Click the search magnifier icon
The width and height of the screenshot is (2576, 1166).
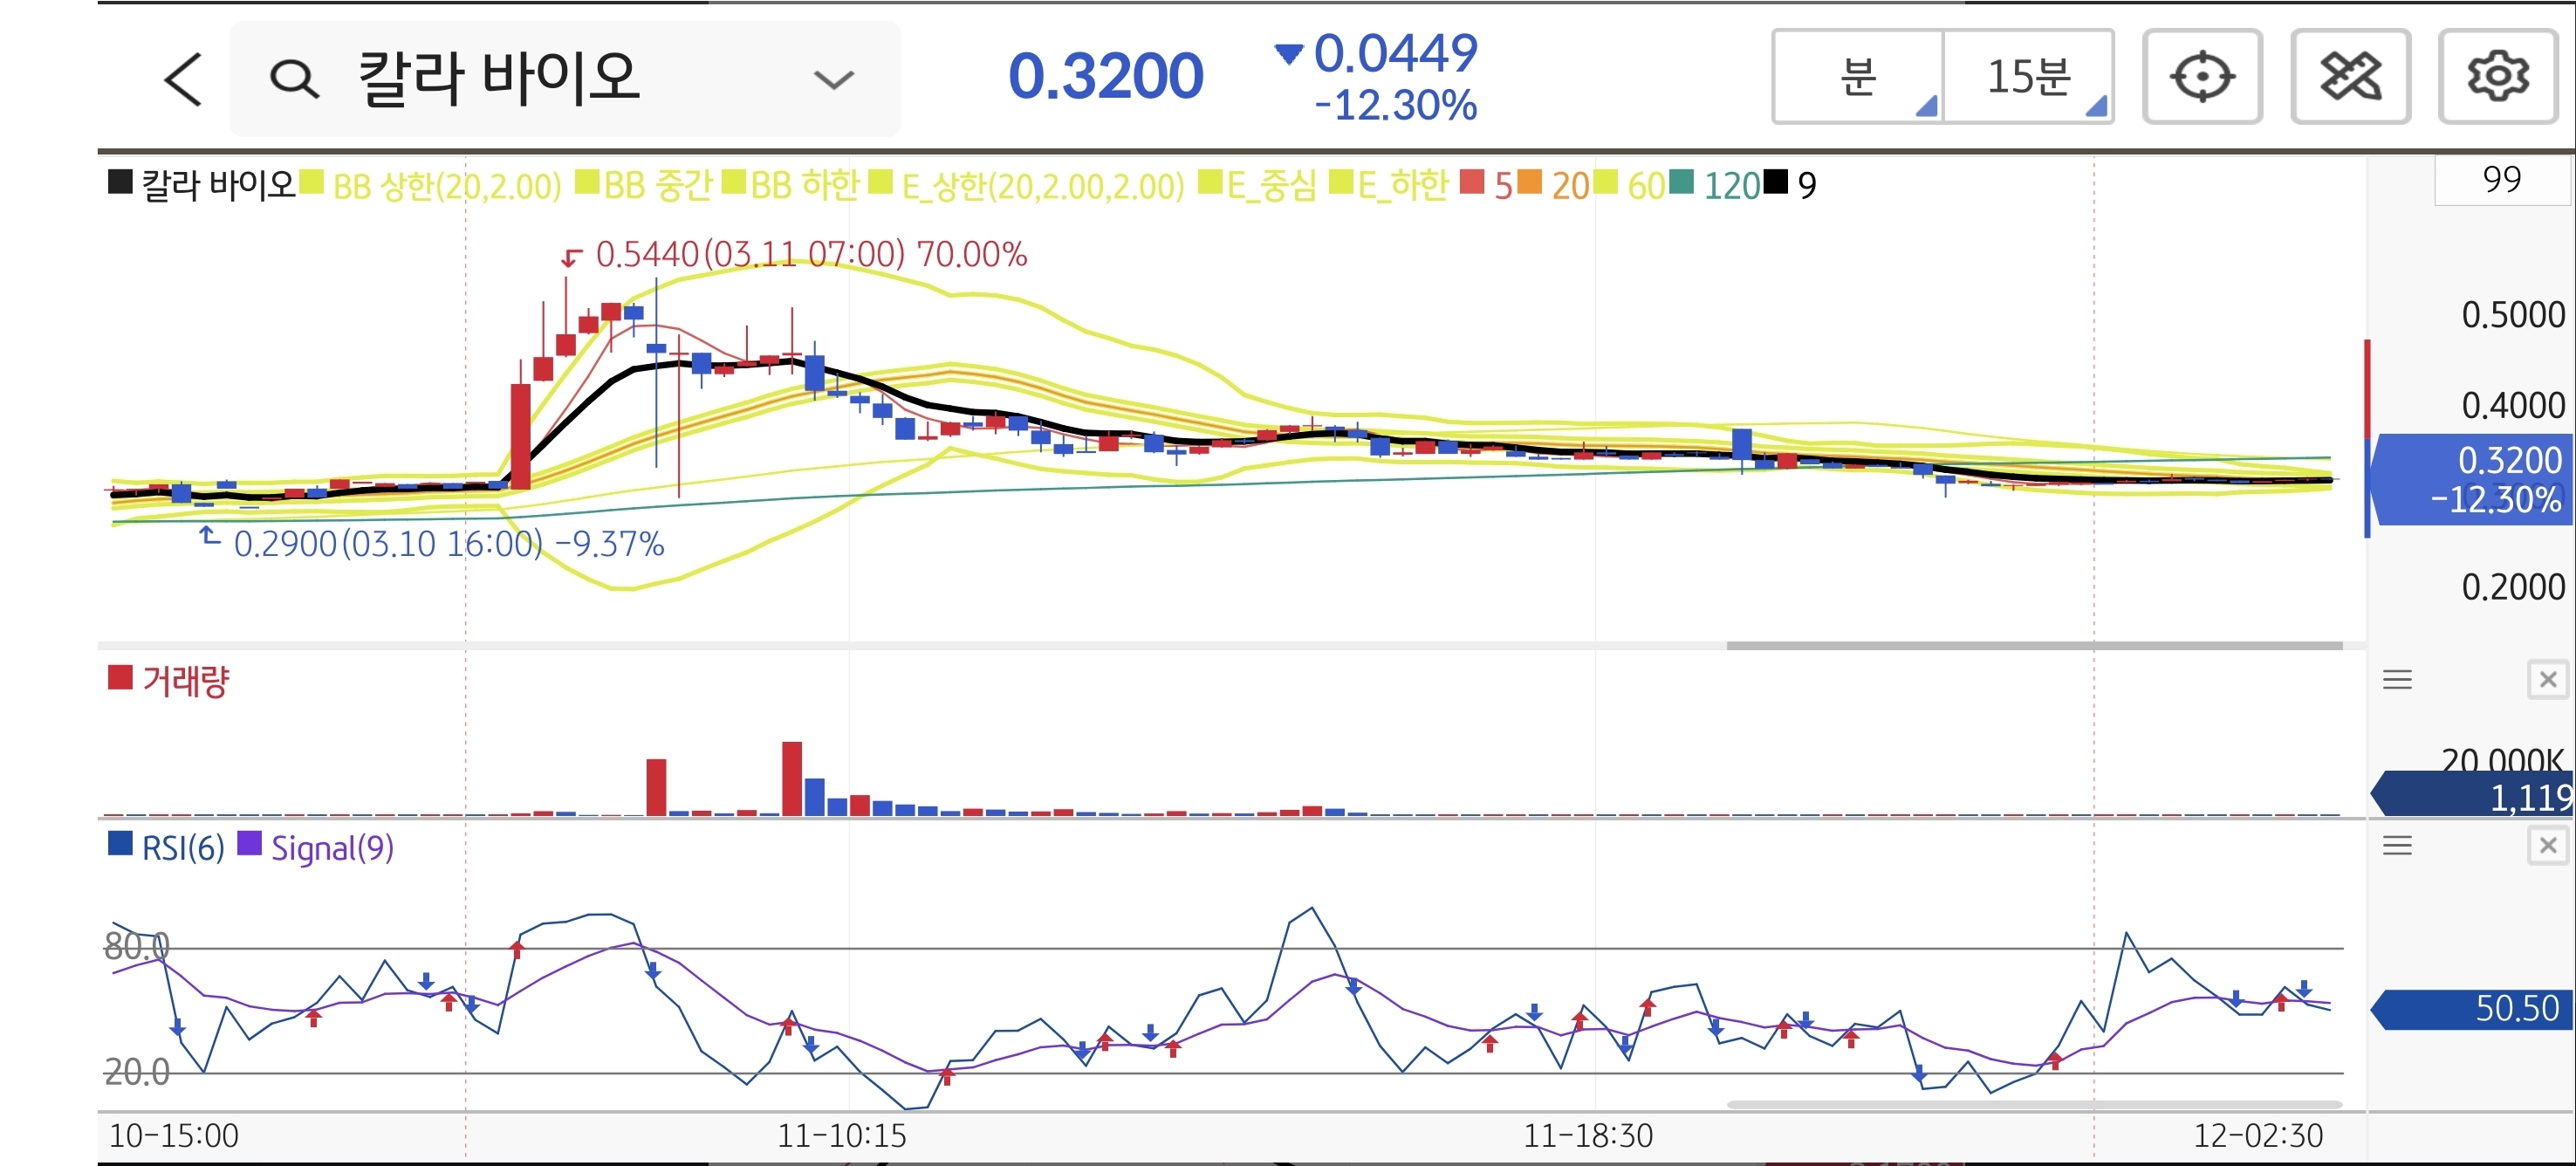point(294,79)
